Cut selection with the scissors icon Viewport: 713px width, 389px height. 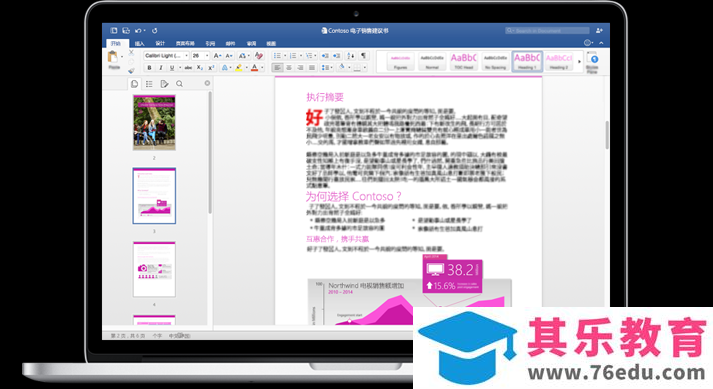click(131, 53)
